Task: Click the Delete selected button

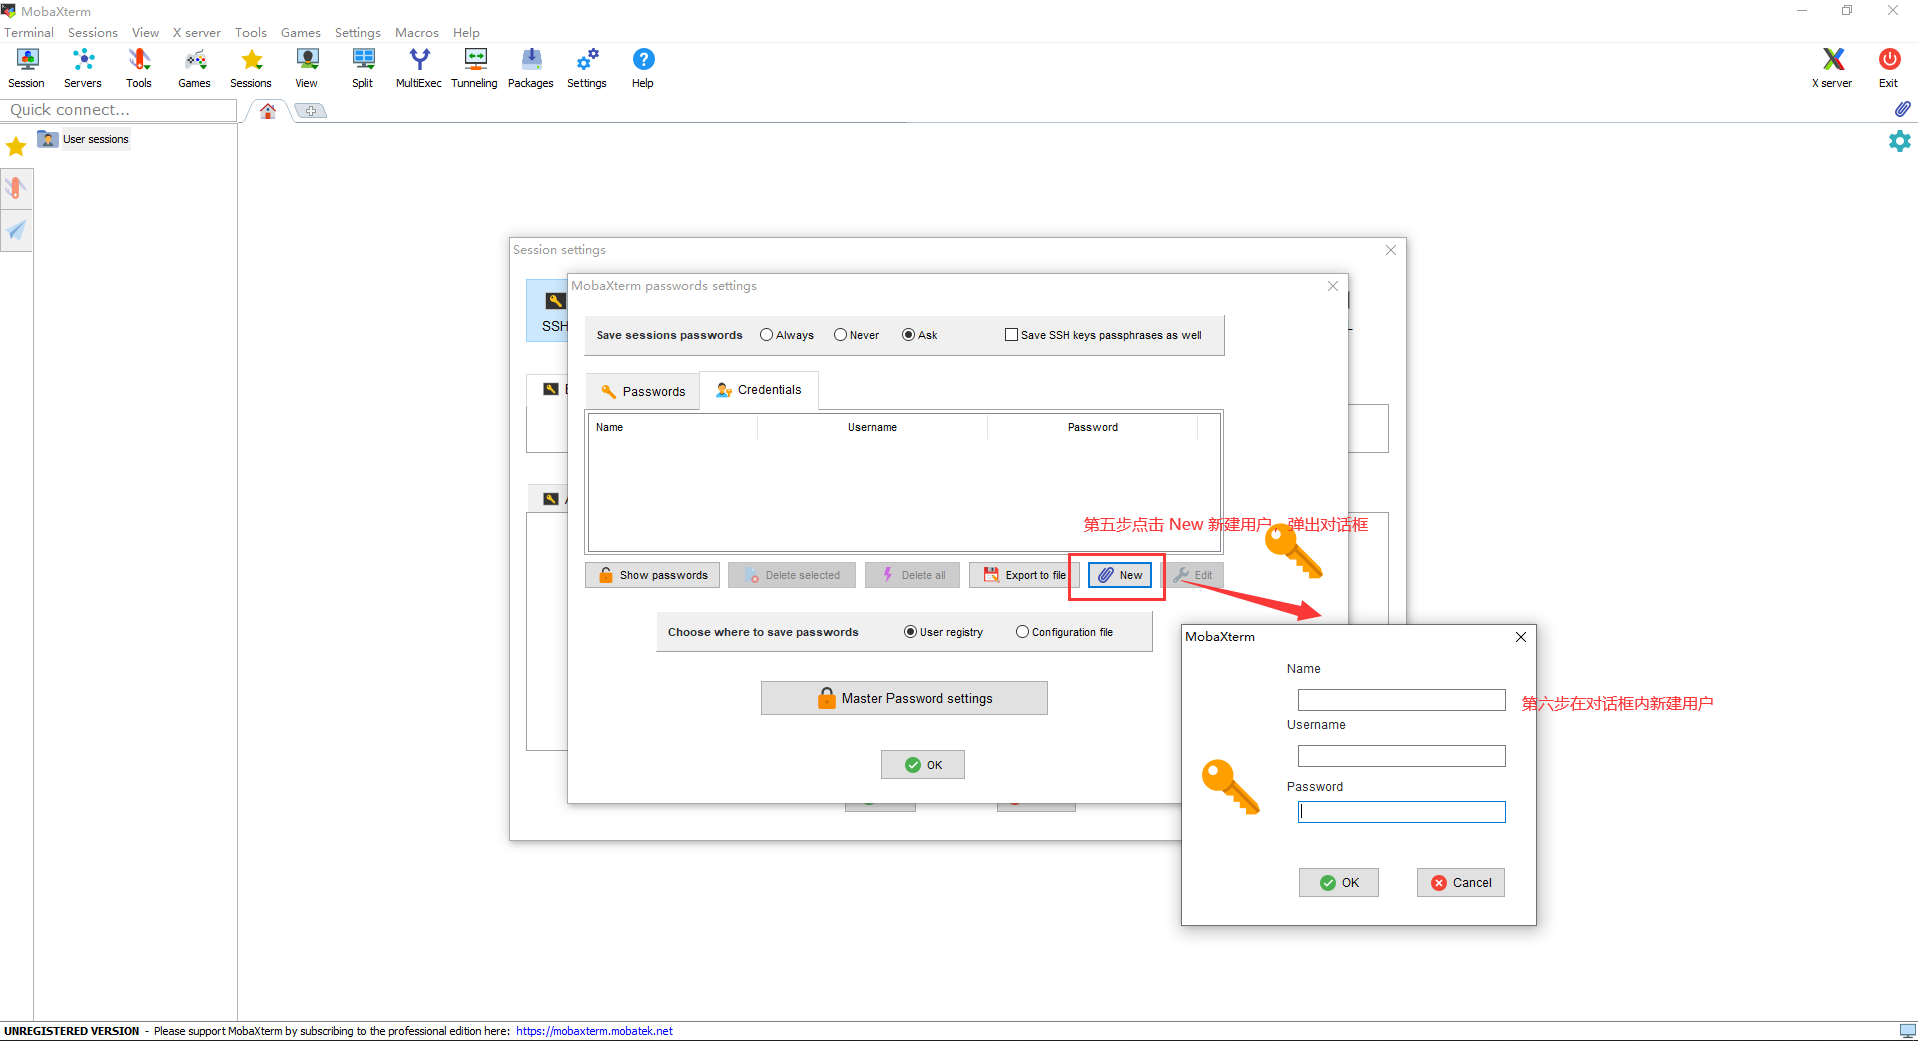Action: (792, 575)
